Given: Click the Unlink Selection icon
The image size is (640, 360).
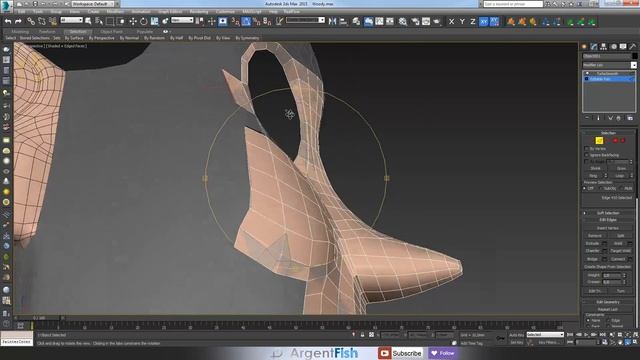Looking at the screenshot, I should tap(42, 21).
